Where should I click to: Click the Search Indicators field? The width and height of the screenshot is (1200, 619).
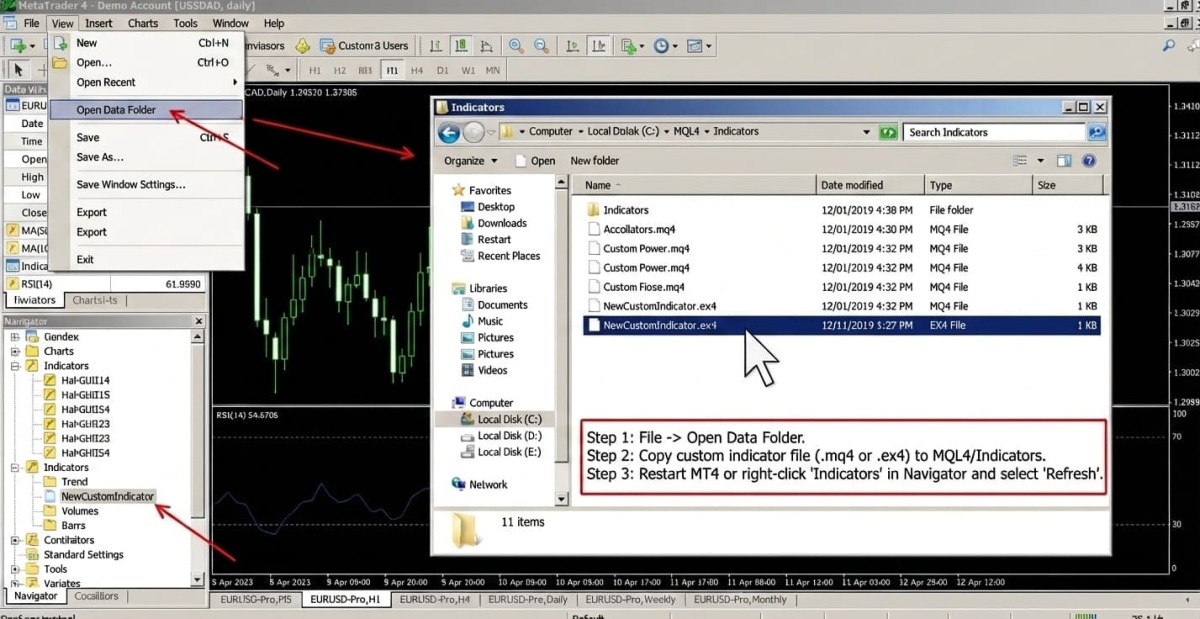[x=994, y=132]
